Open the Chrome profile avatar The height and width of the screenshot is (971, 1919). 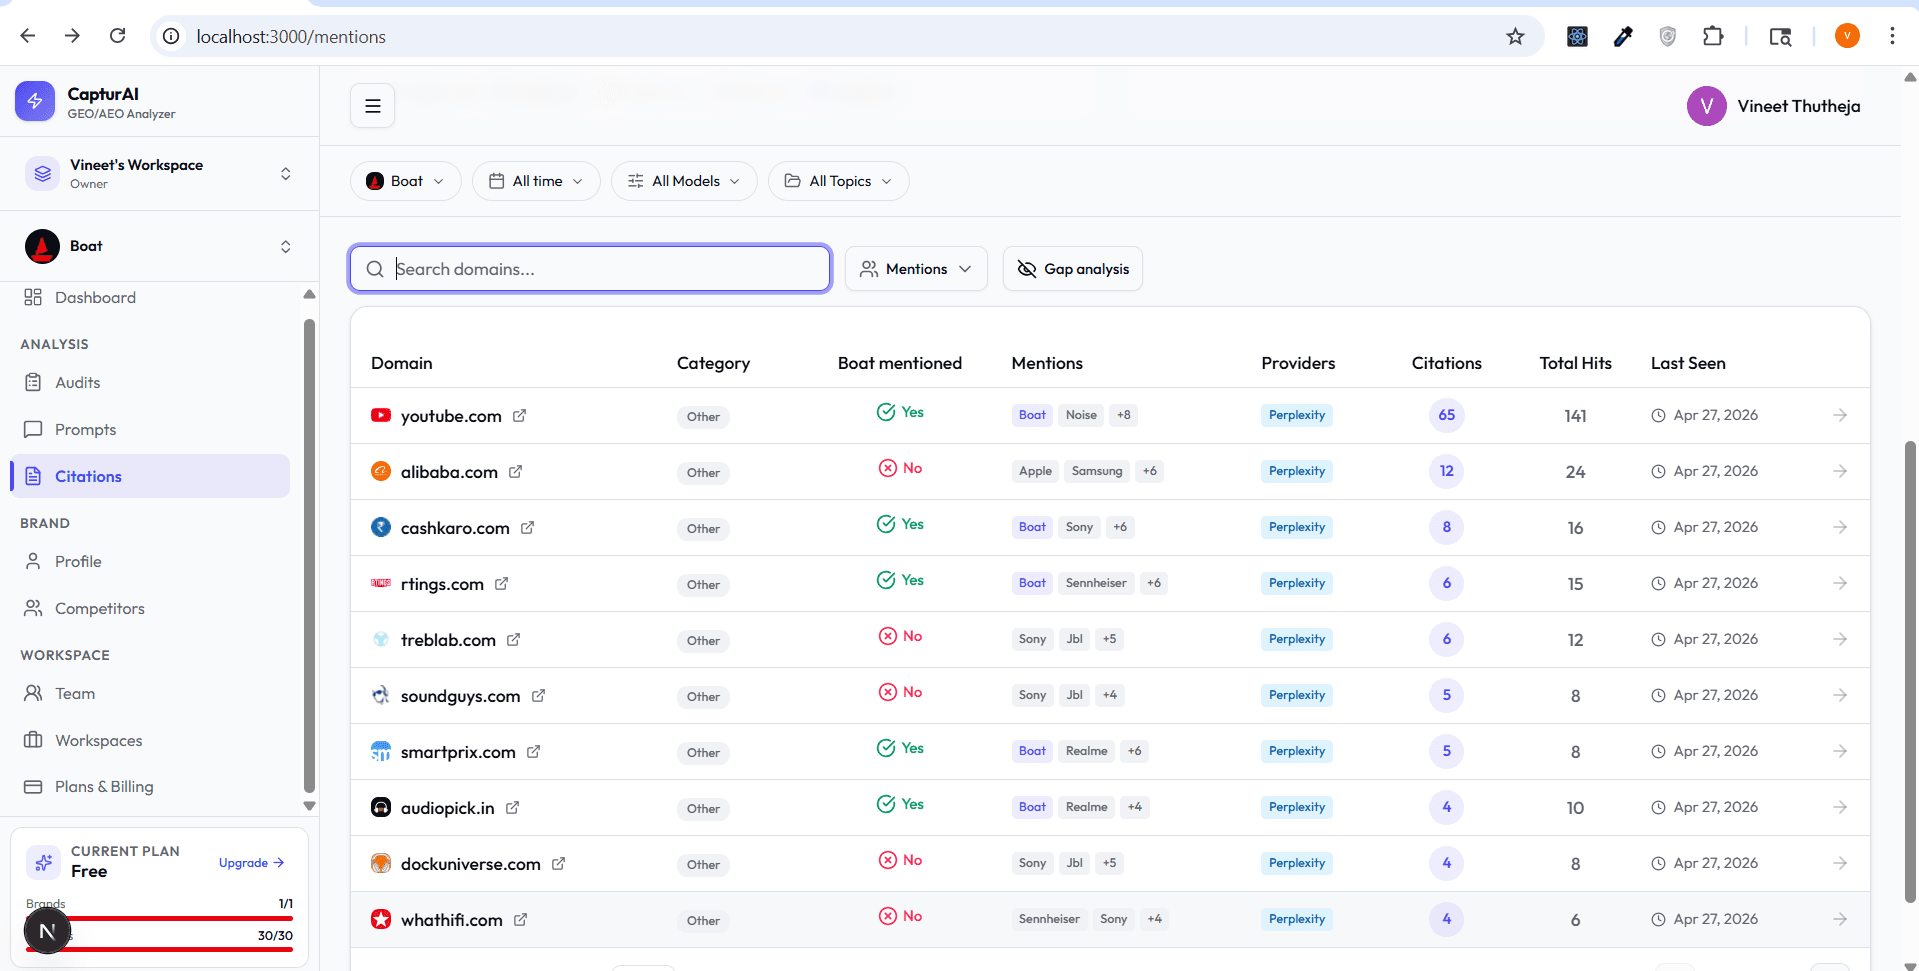click(1847, 36)
